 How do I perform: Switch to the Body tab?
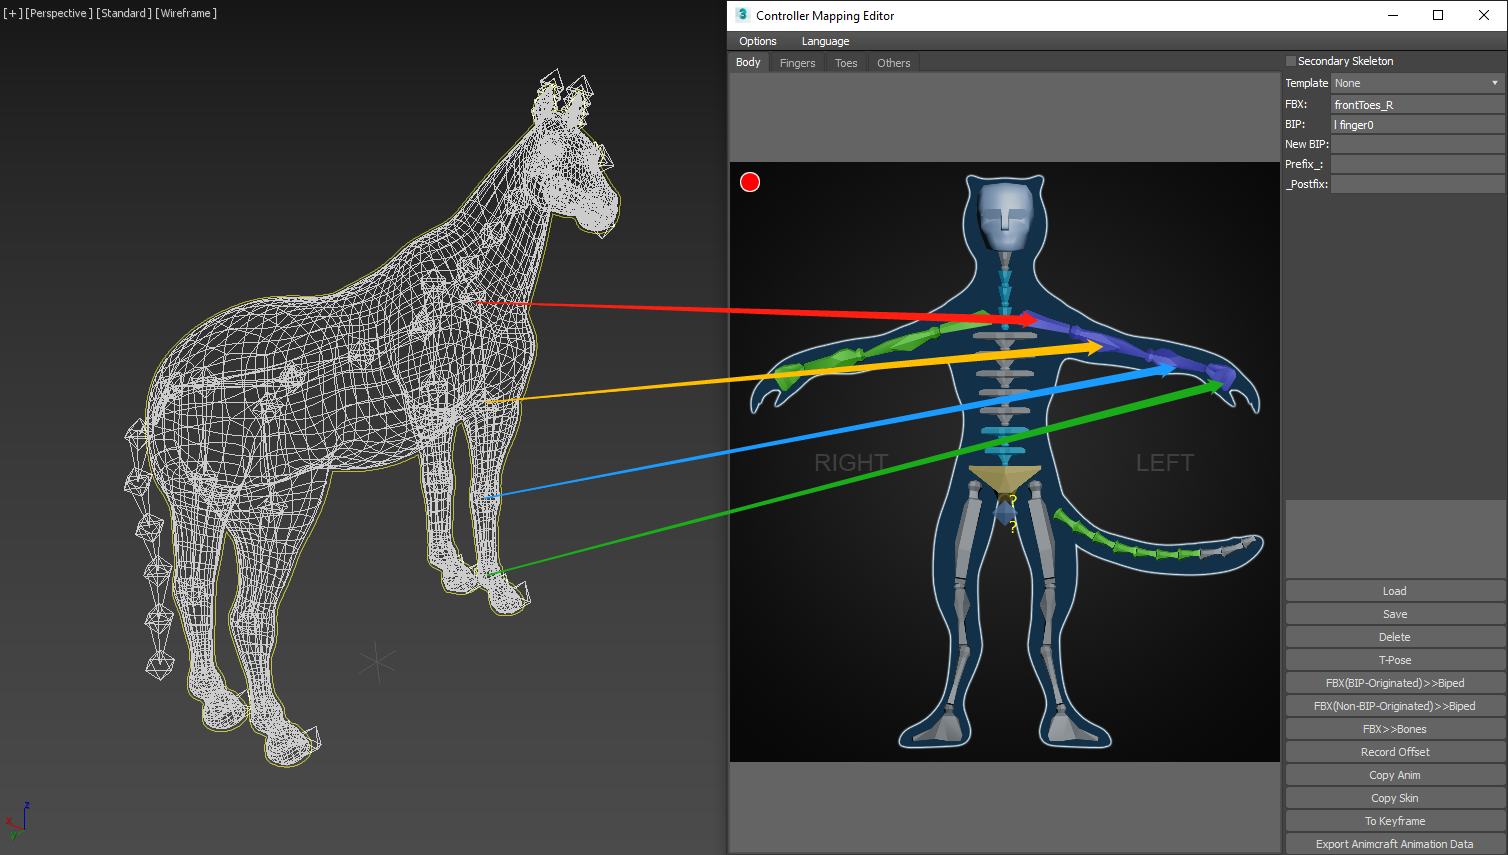tap(748, 62)
